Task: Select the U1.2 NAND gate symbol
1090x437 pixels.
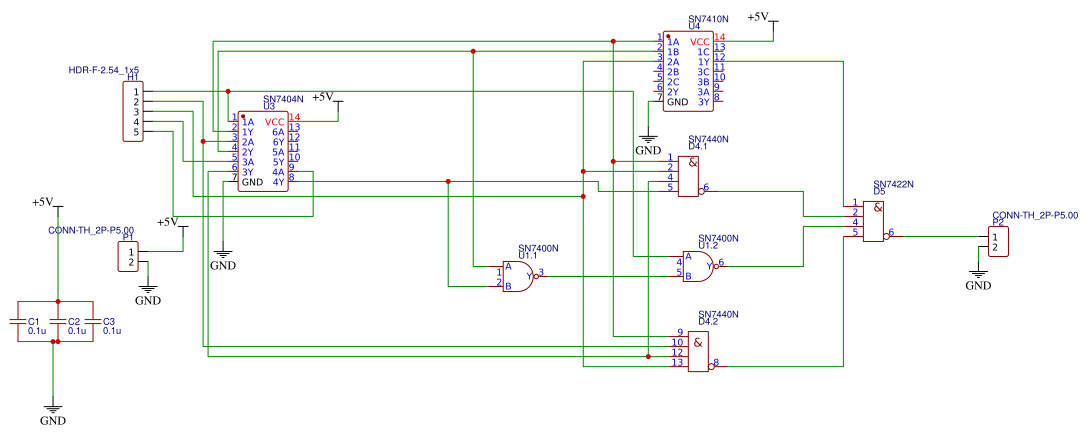Action: coord(699,266)
